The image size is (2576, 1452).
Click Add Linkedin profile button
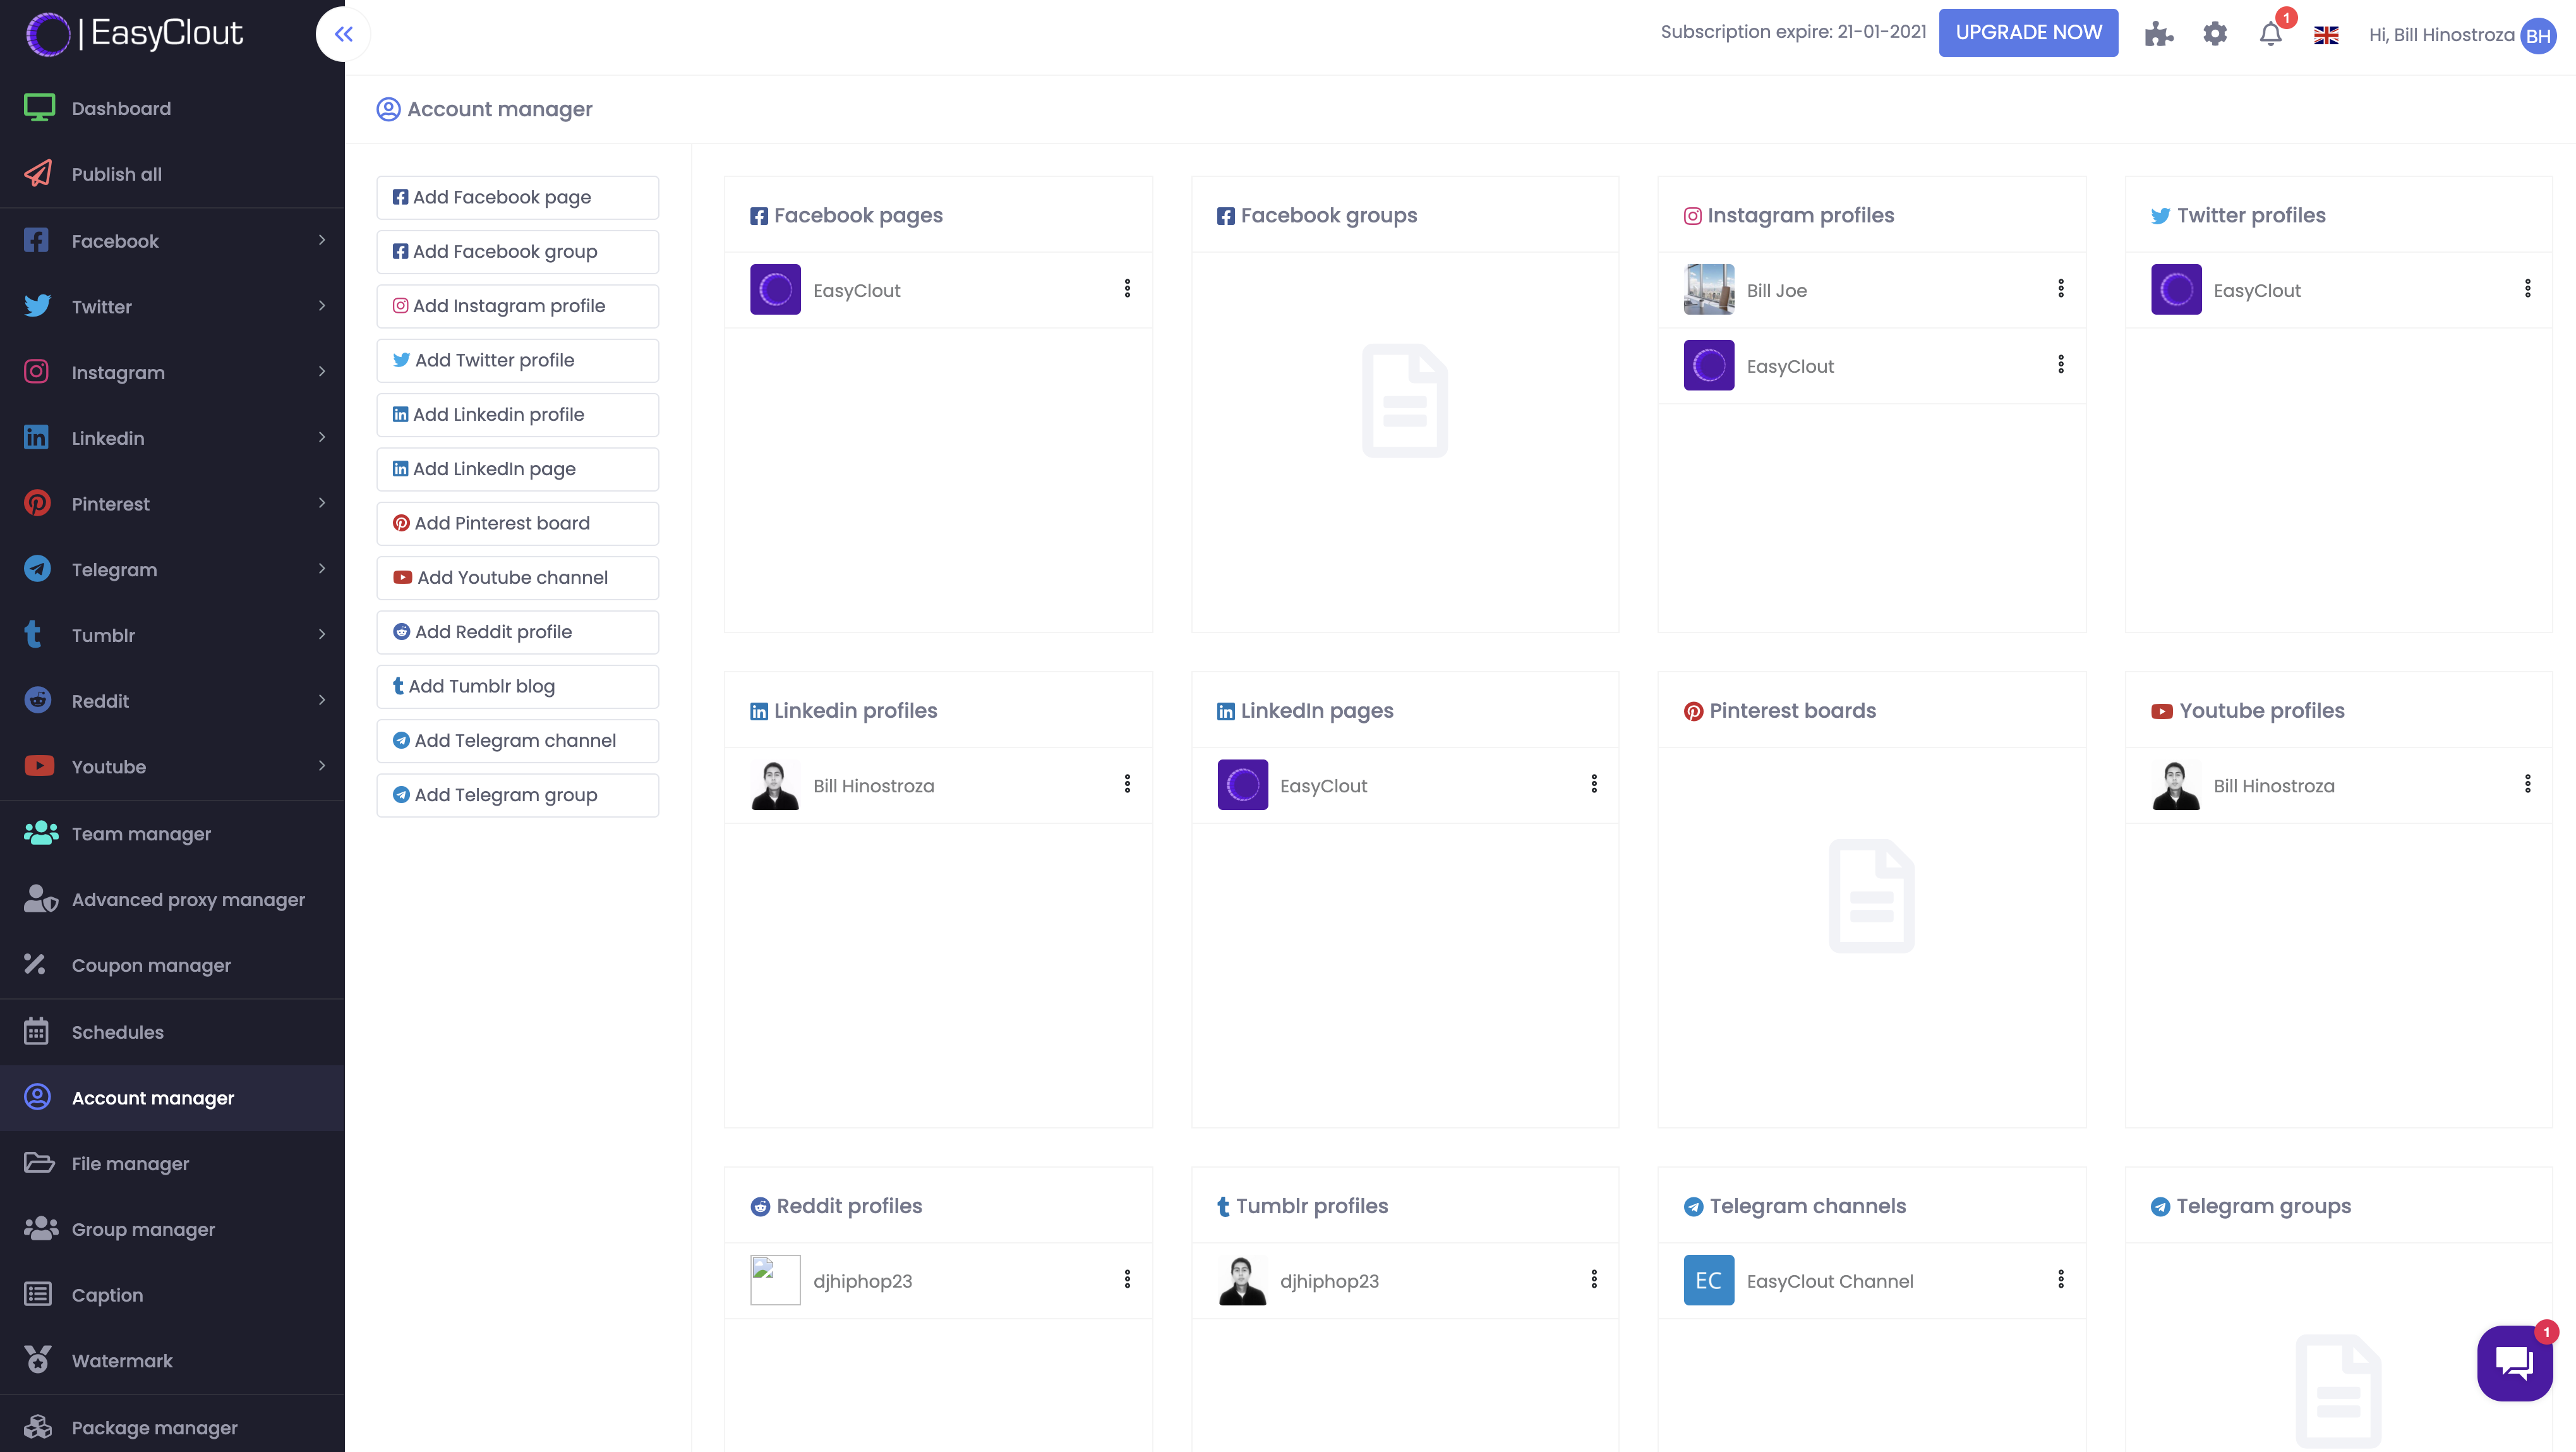pyautogui.click(x=517, y=415)
